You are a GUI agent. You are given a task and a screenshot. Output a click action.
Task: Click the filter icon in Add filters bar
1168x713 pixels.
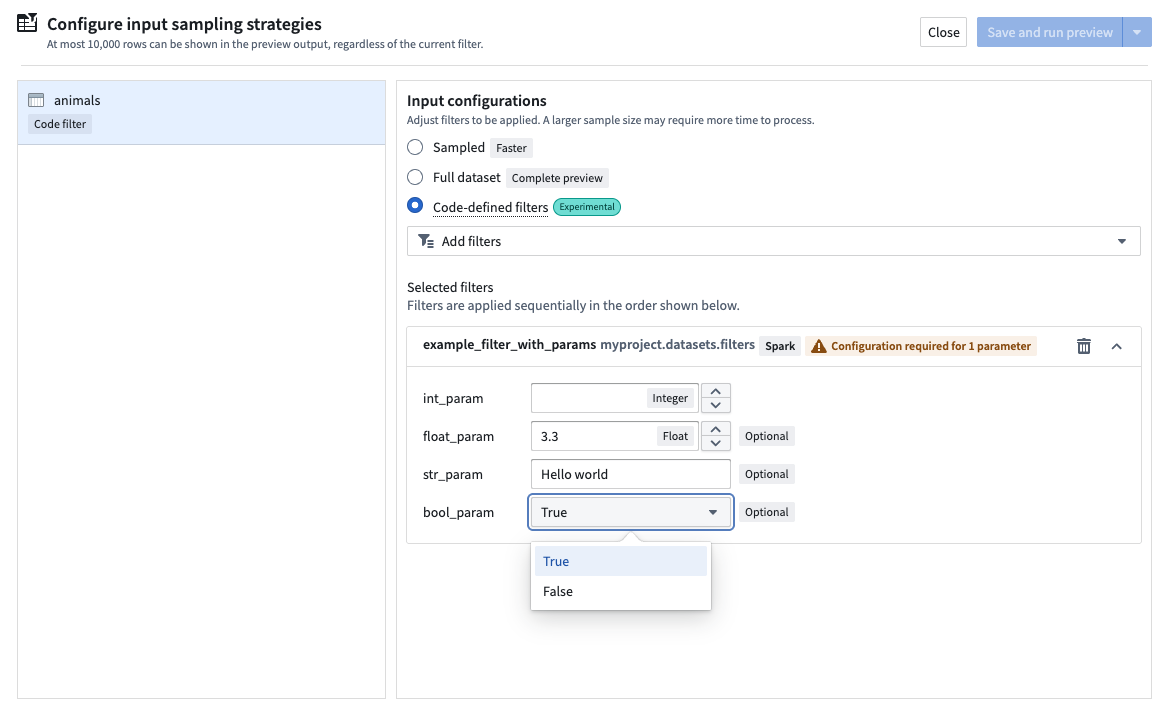[426, 241]
